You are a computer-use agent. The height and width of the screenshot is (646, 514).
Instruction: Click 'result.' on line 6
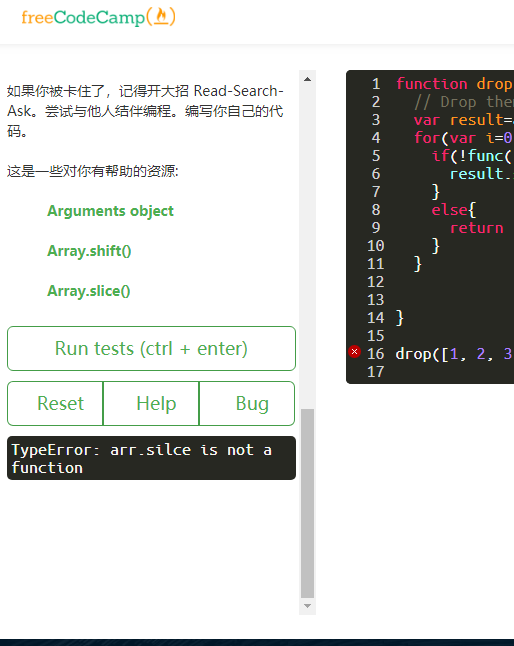[x=481, y=174]
